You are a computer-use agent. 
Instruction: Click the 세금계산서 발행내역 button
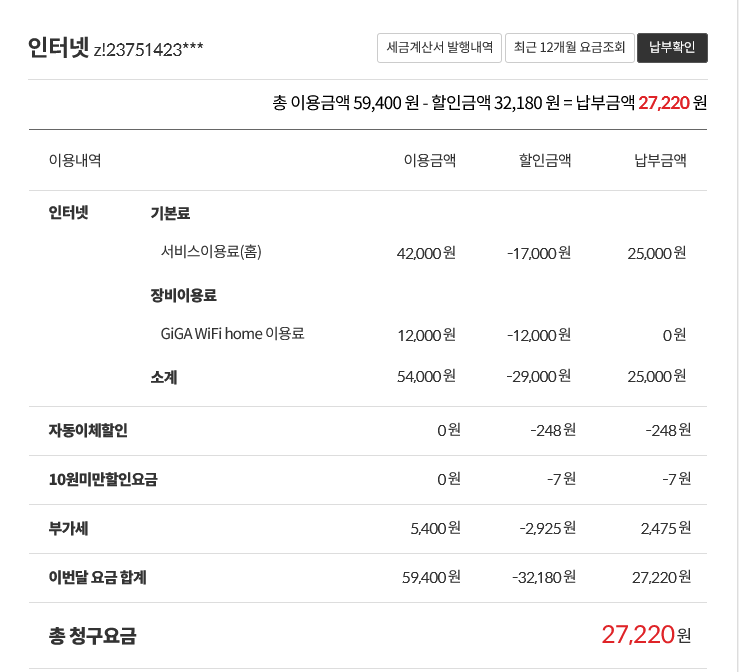coord(439,48)
